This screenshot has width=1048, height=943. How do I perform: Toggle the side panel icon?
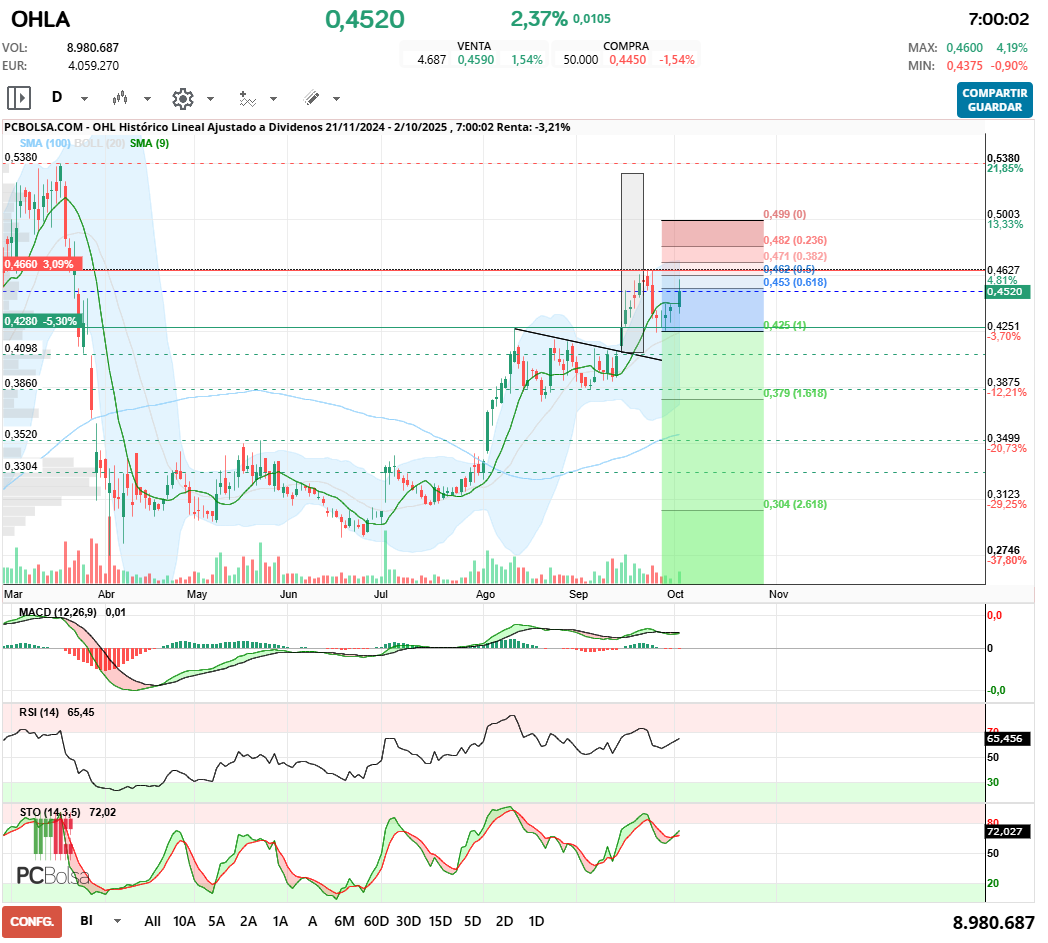(19, 98)
